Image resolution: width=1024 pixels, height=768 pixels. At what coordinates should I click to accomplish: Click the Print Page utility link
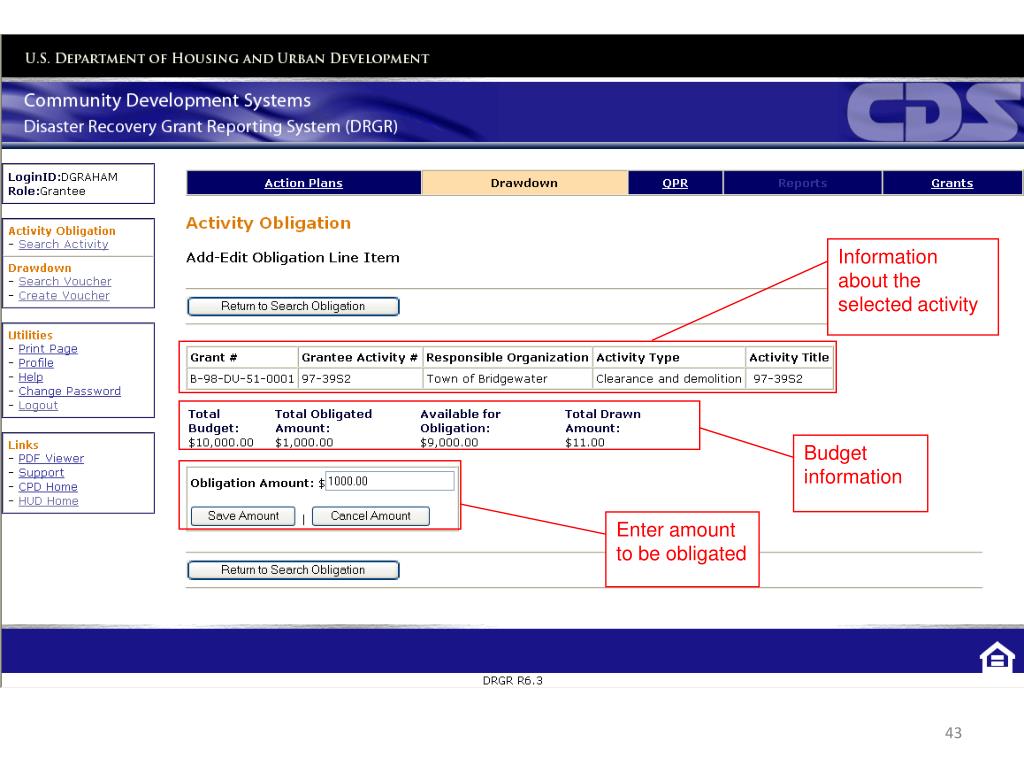click(x=48, y=349)
